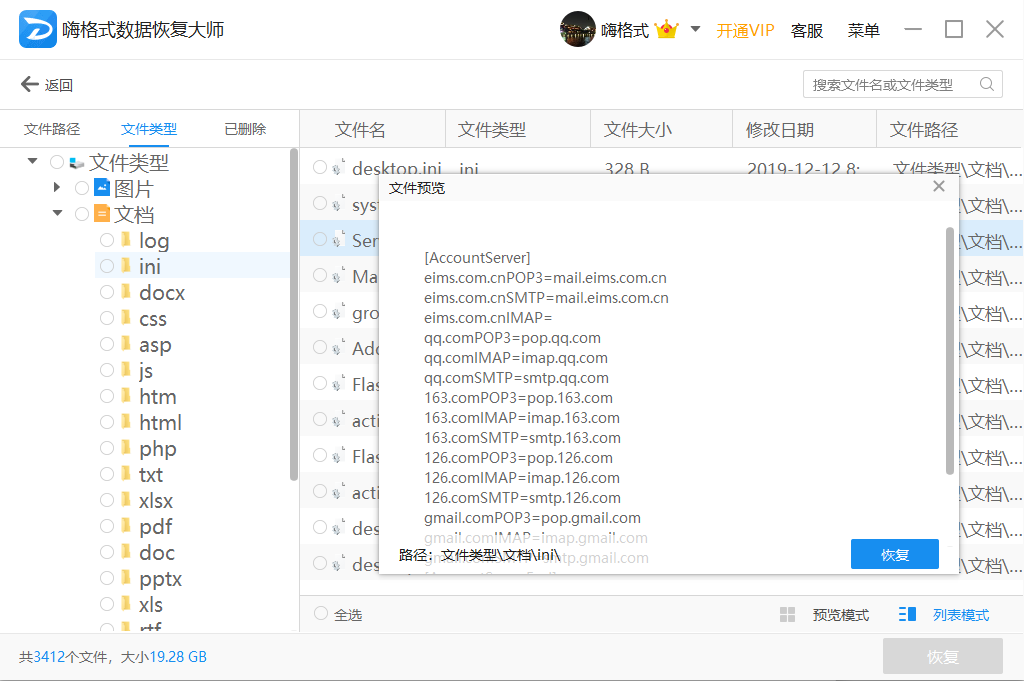The width and height of the screenshot is (1024, 681).
Task: Open the user account dropdown arrow
Action: coord(696,29)
